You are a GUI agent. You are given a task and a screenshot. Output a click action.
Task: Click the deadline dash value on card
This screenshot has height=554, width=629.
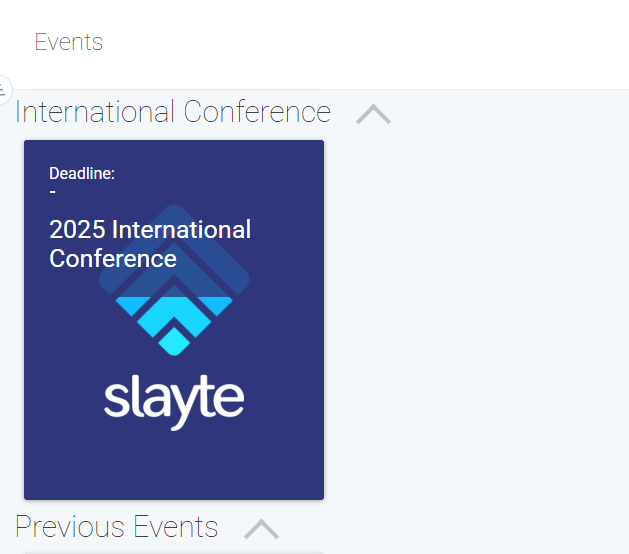(x=53, y=192)
